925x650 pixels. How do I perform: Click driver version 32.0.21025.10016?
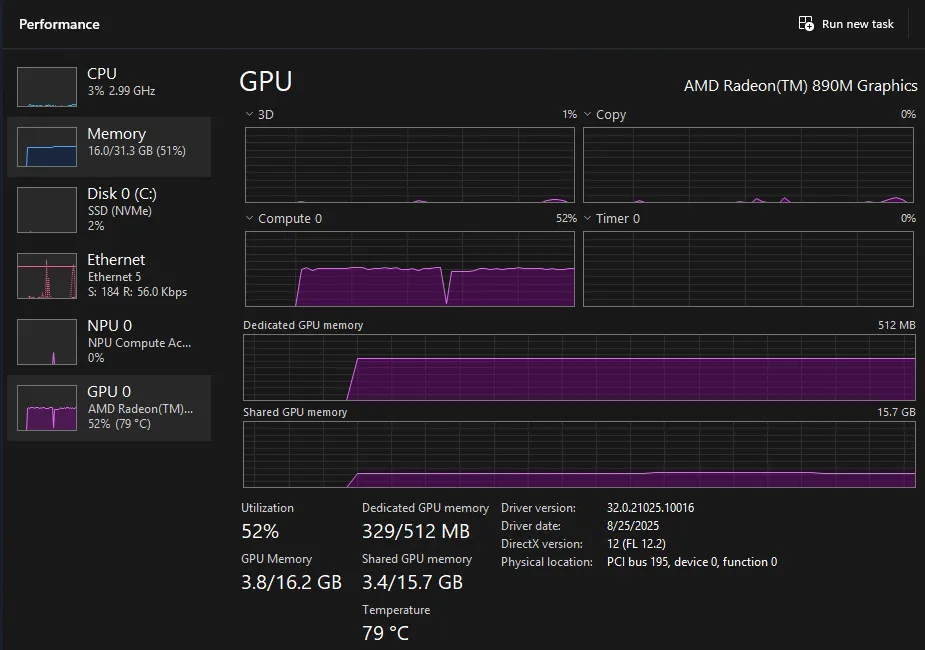pyautogui.click(x=651, y=508)
